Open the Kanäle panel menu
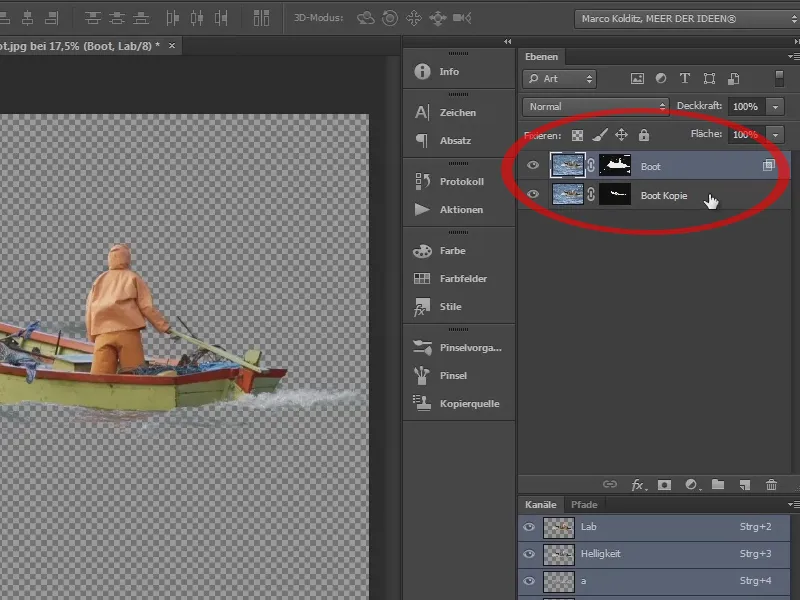 pyautogui.click(x=793, y=504)
